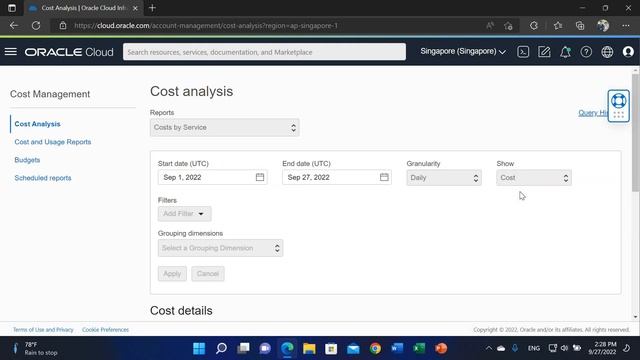This screenshot has width=640, height=360.
Task: Open Scheduled reports in sidebar
Action: 43,178
